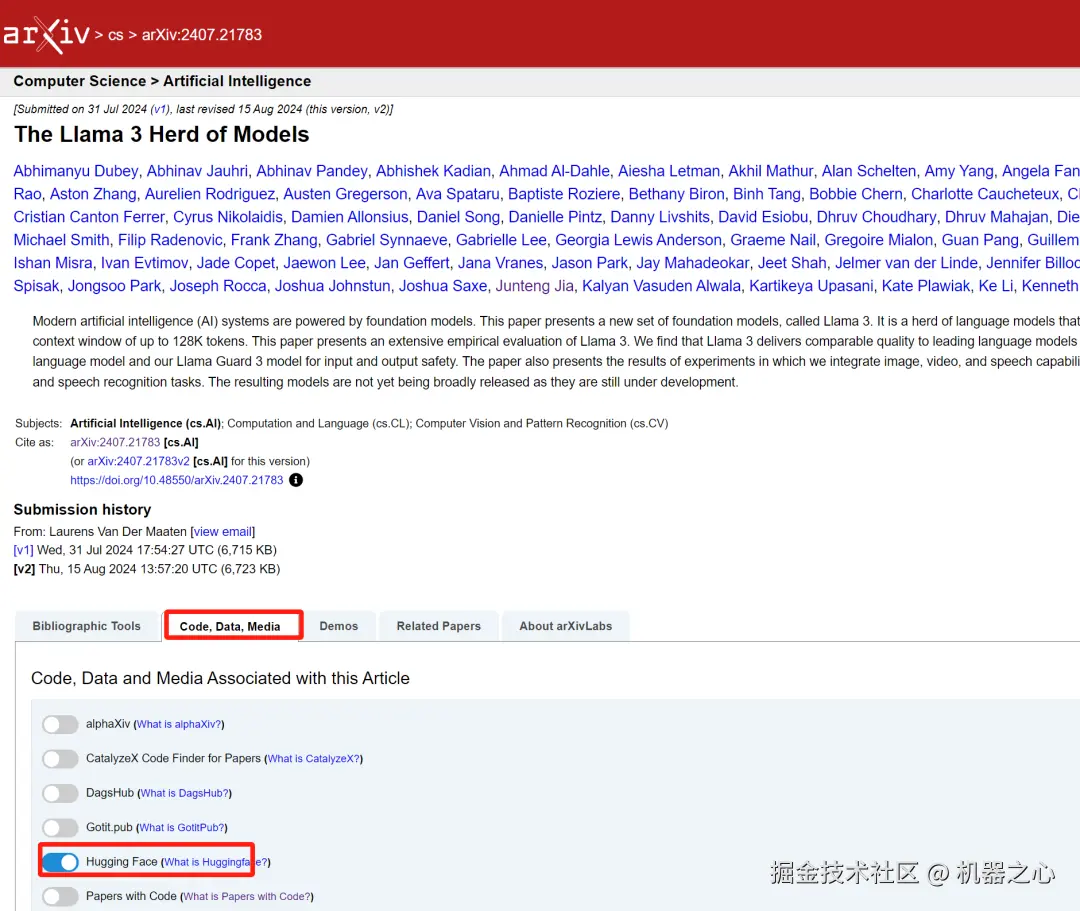Click author Junteng Jia
This screenshot has height=911, width=1080.
click(x=534, y=286)
